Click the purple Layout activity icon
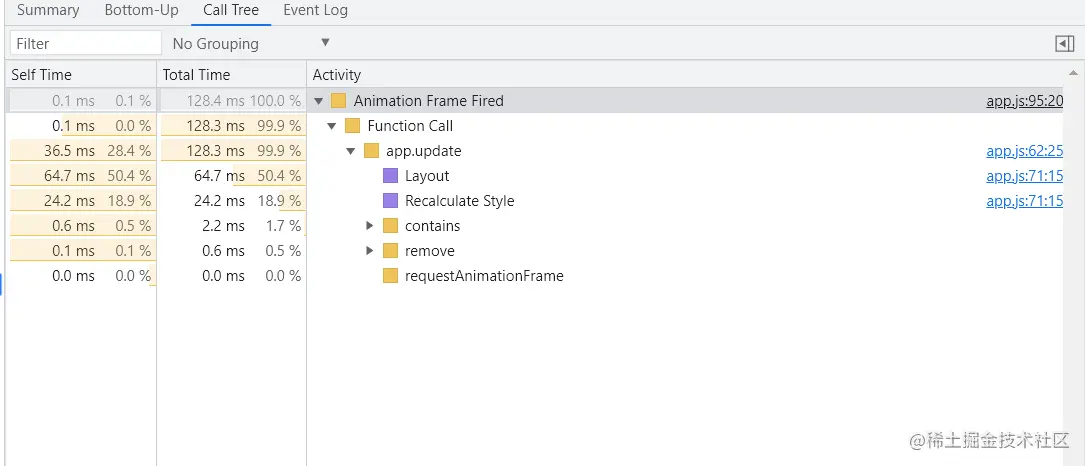This screenshot has width=1085, height=466. click(x=391, y=176)
